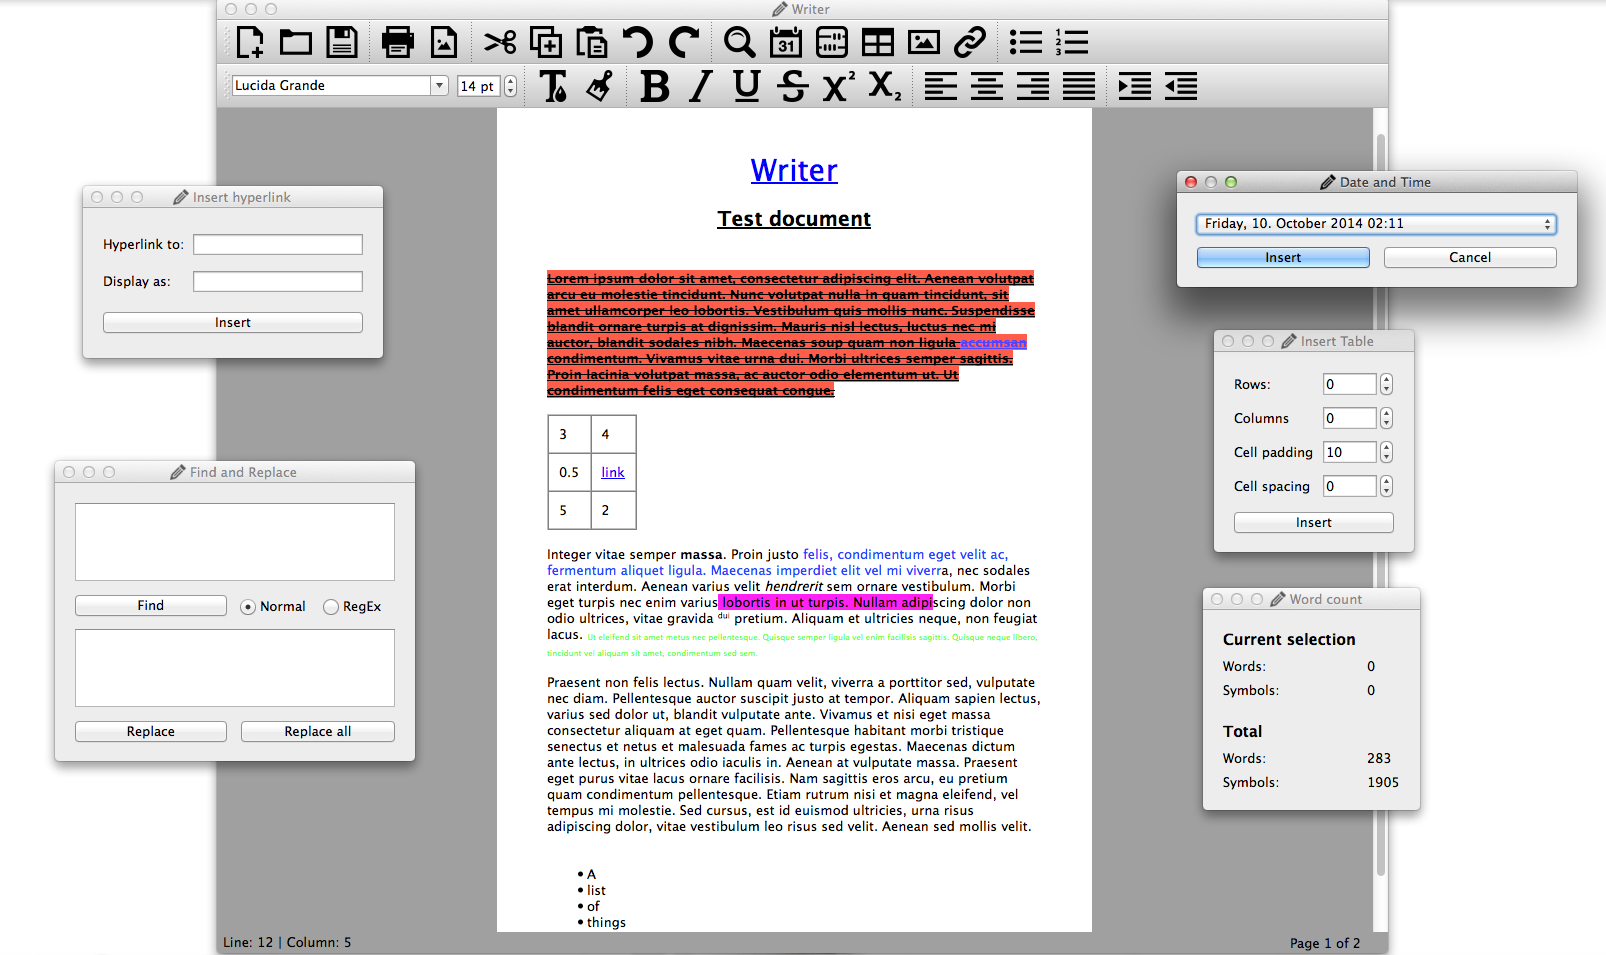Click the Cell padding stepper

[x=1386, y=452]
